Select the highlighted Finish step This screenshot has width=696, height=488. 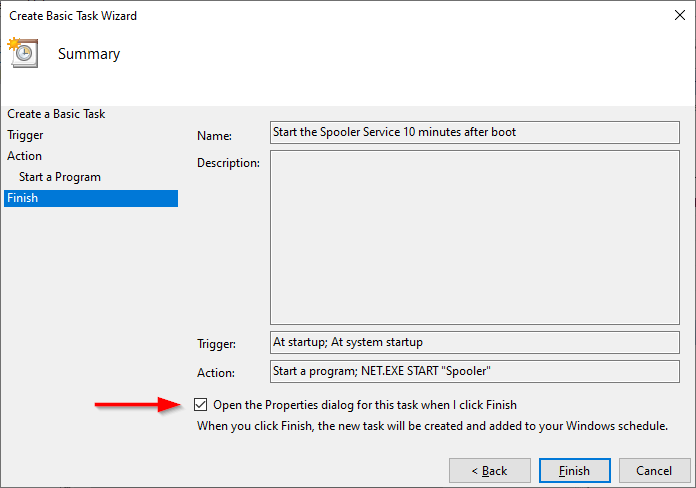click(91, 198)
